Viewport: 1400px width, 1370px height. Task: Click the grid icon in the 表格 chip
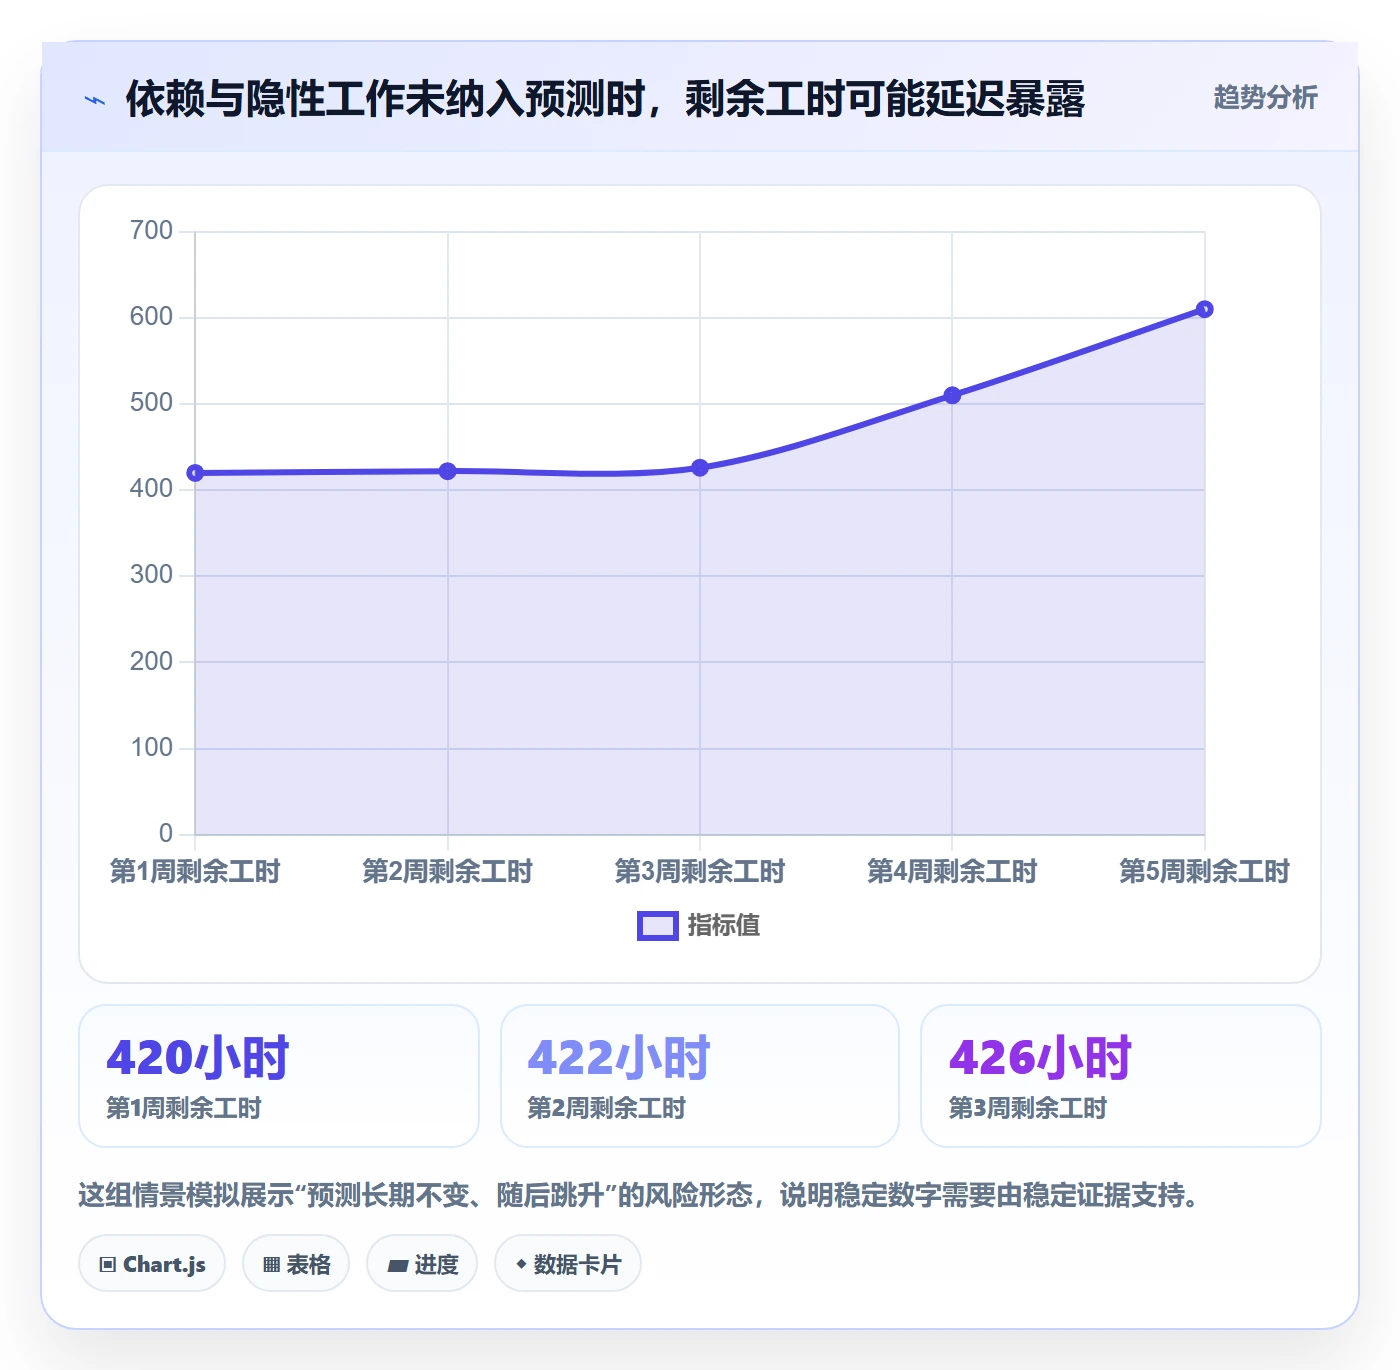click(x=271, y=1265)
